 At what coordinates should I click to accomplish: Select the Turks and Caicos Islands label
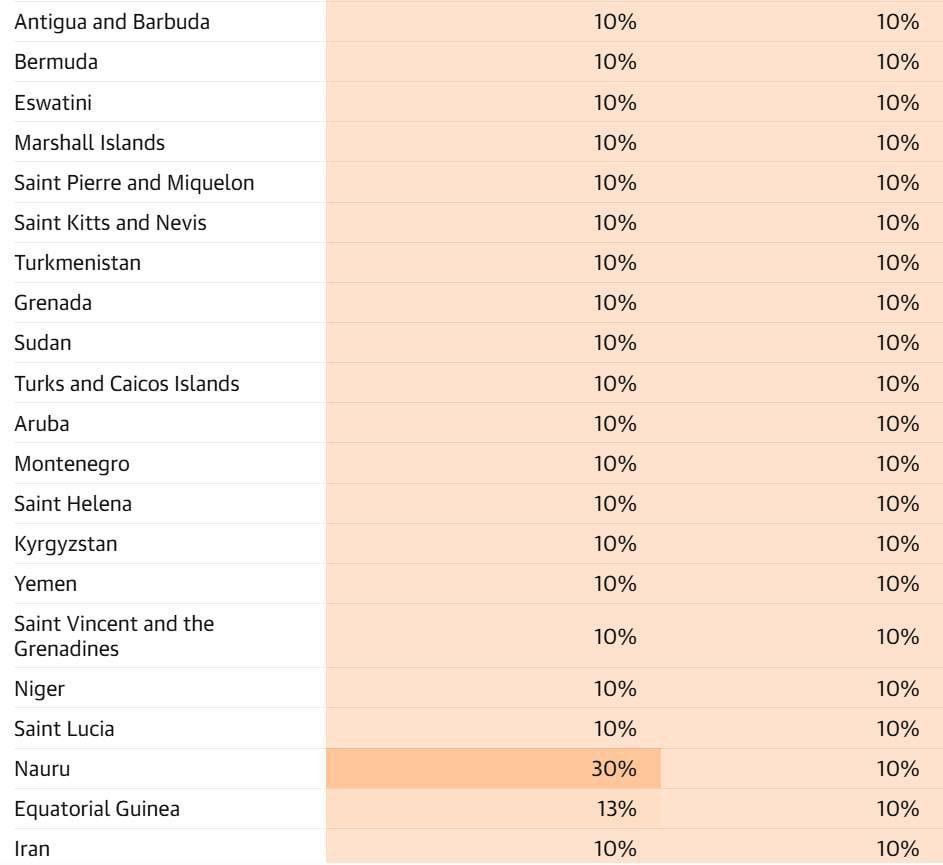126,384
